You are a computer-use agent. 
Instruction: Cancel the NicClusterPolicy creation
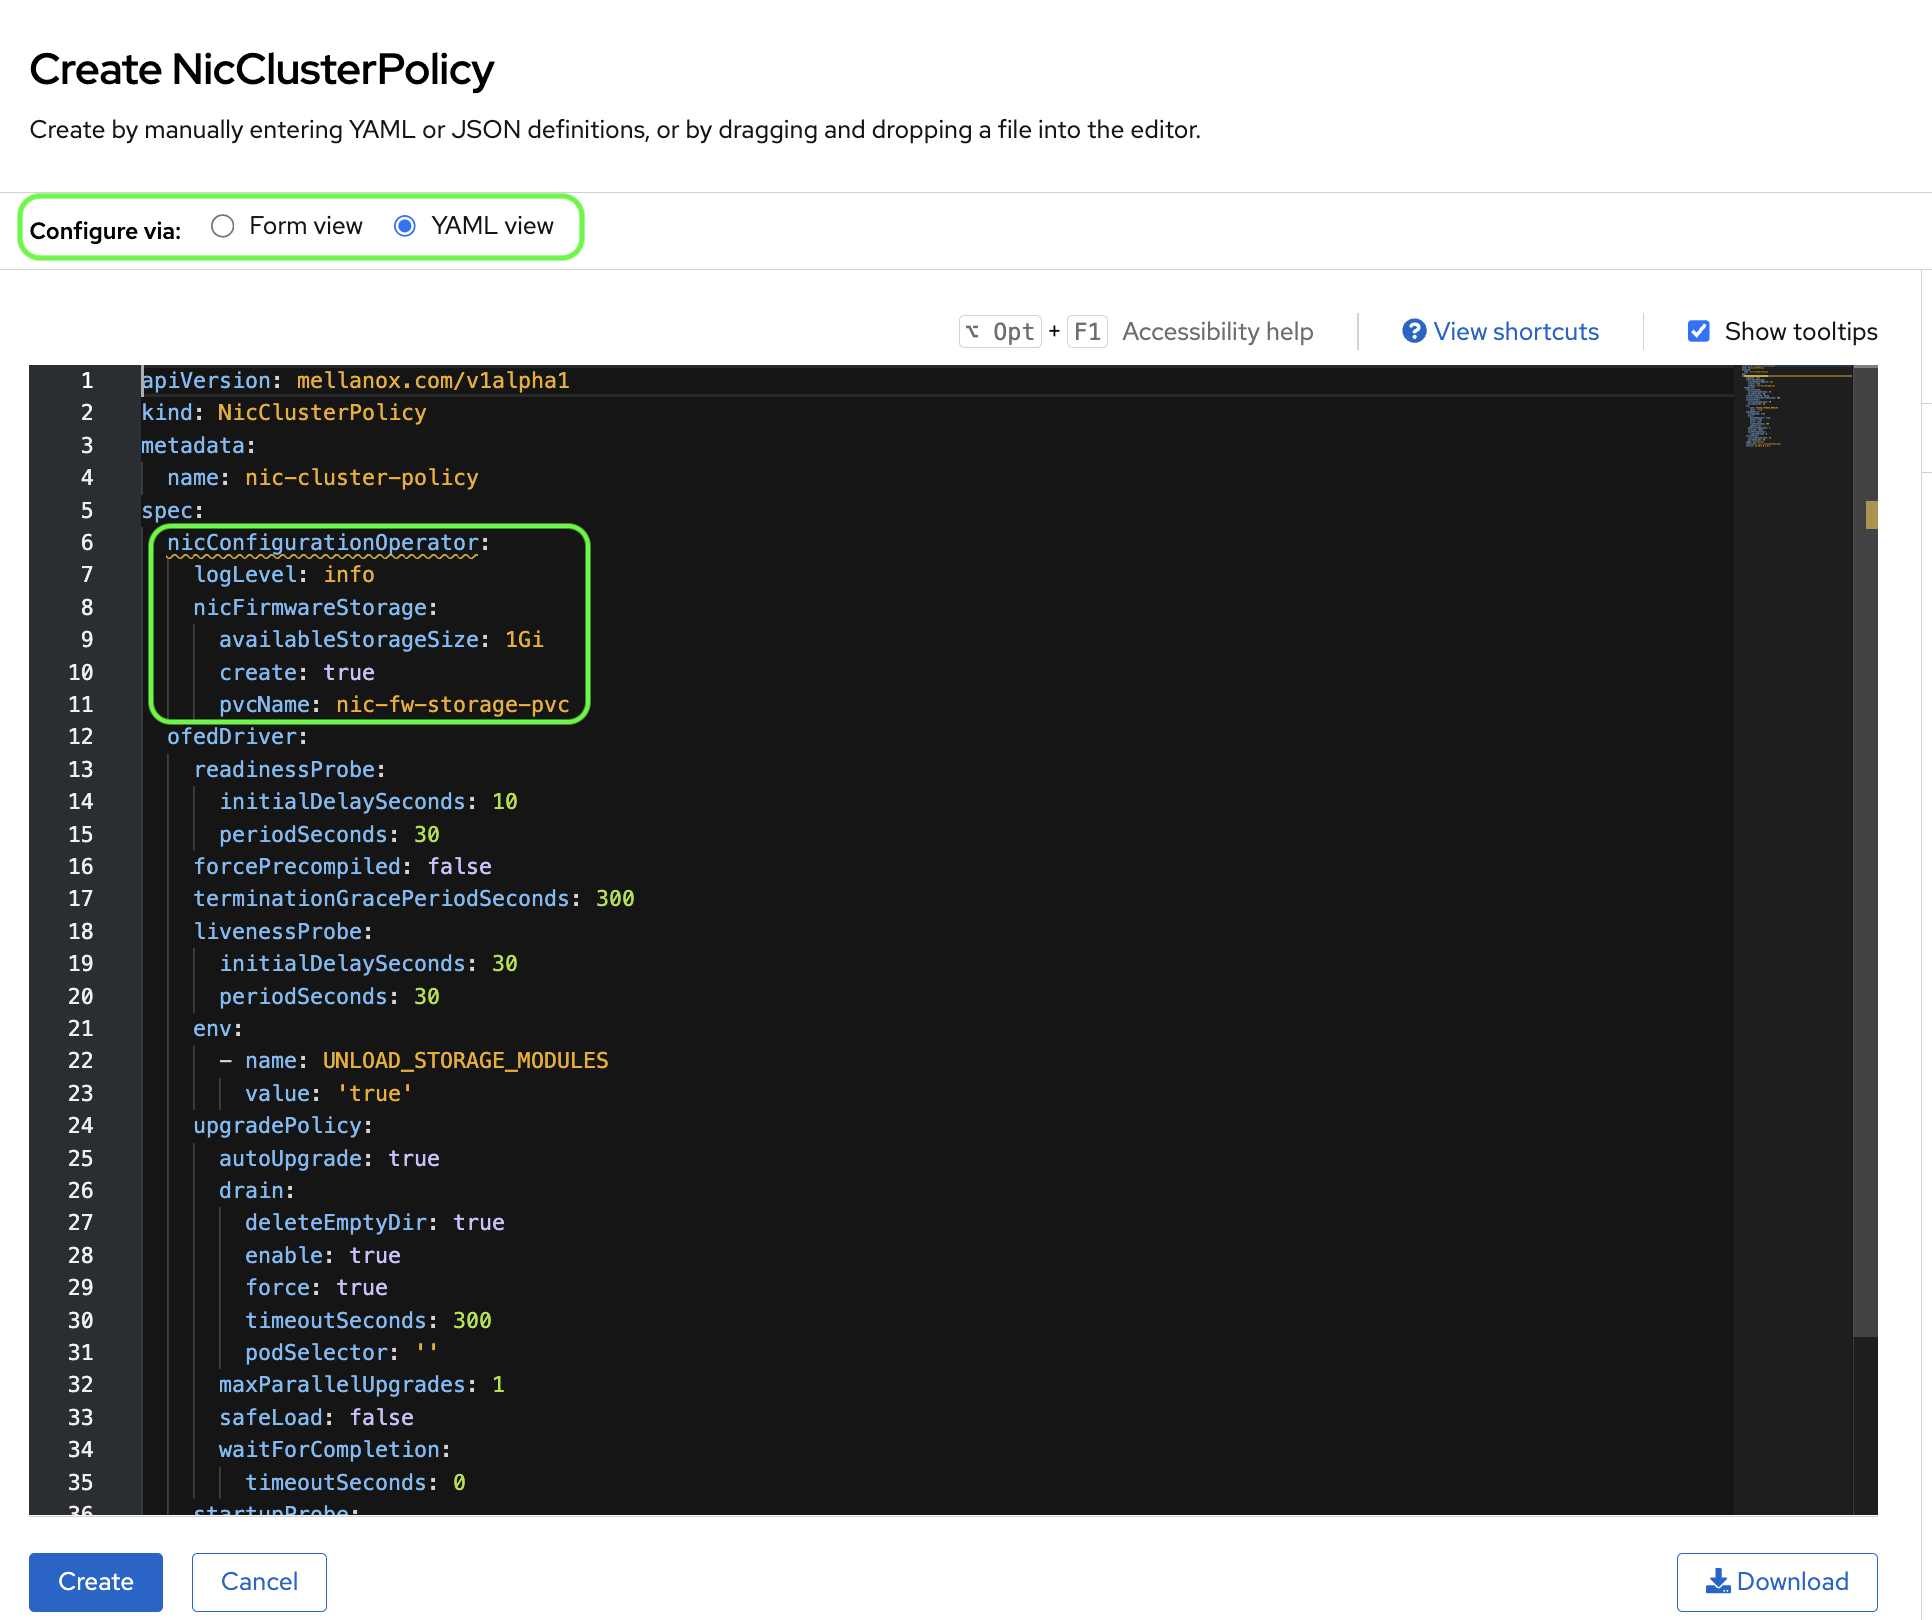pyautogui.click(x=259, y=1581)
